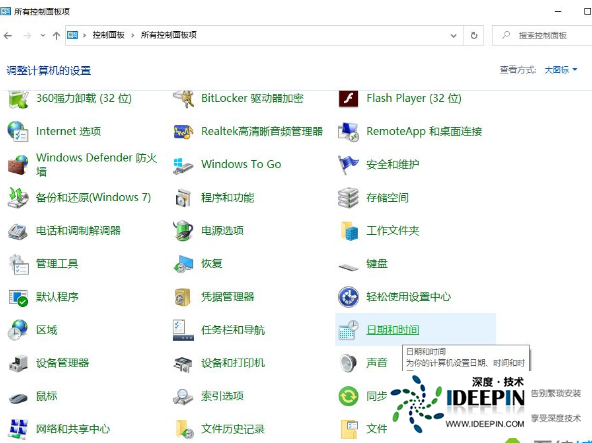Image resolution: width=592 pixels, height=443 pixels.
Task: Open the Realtek高清晰音频管理器 icon
Action: pos(183,131)
